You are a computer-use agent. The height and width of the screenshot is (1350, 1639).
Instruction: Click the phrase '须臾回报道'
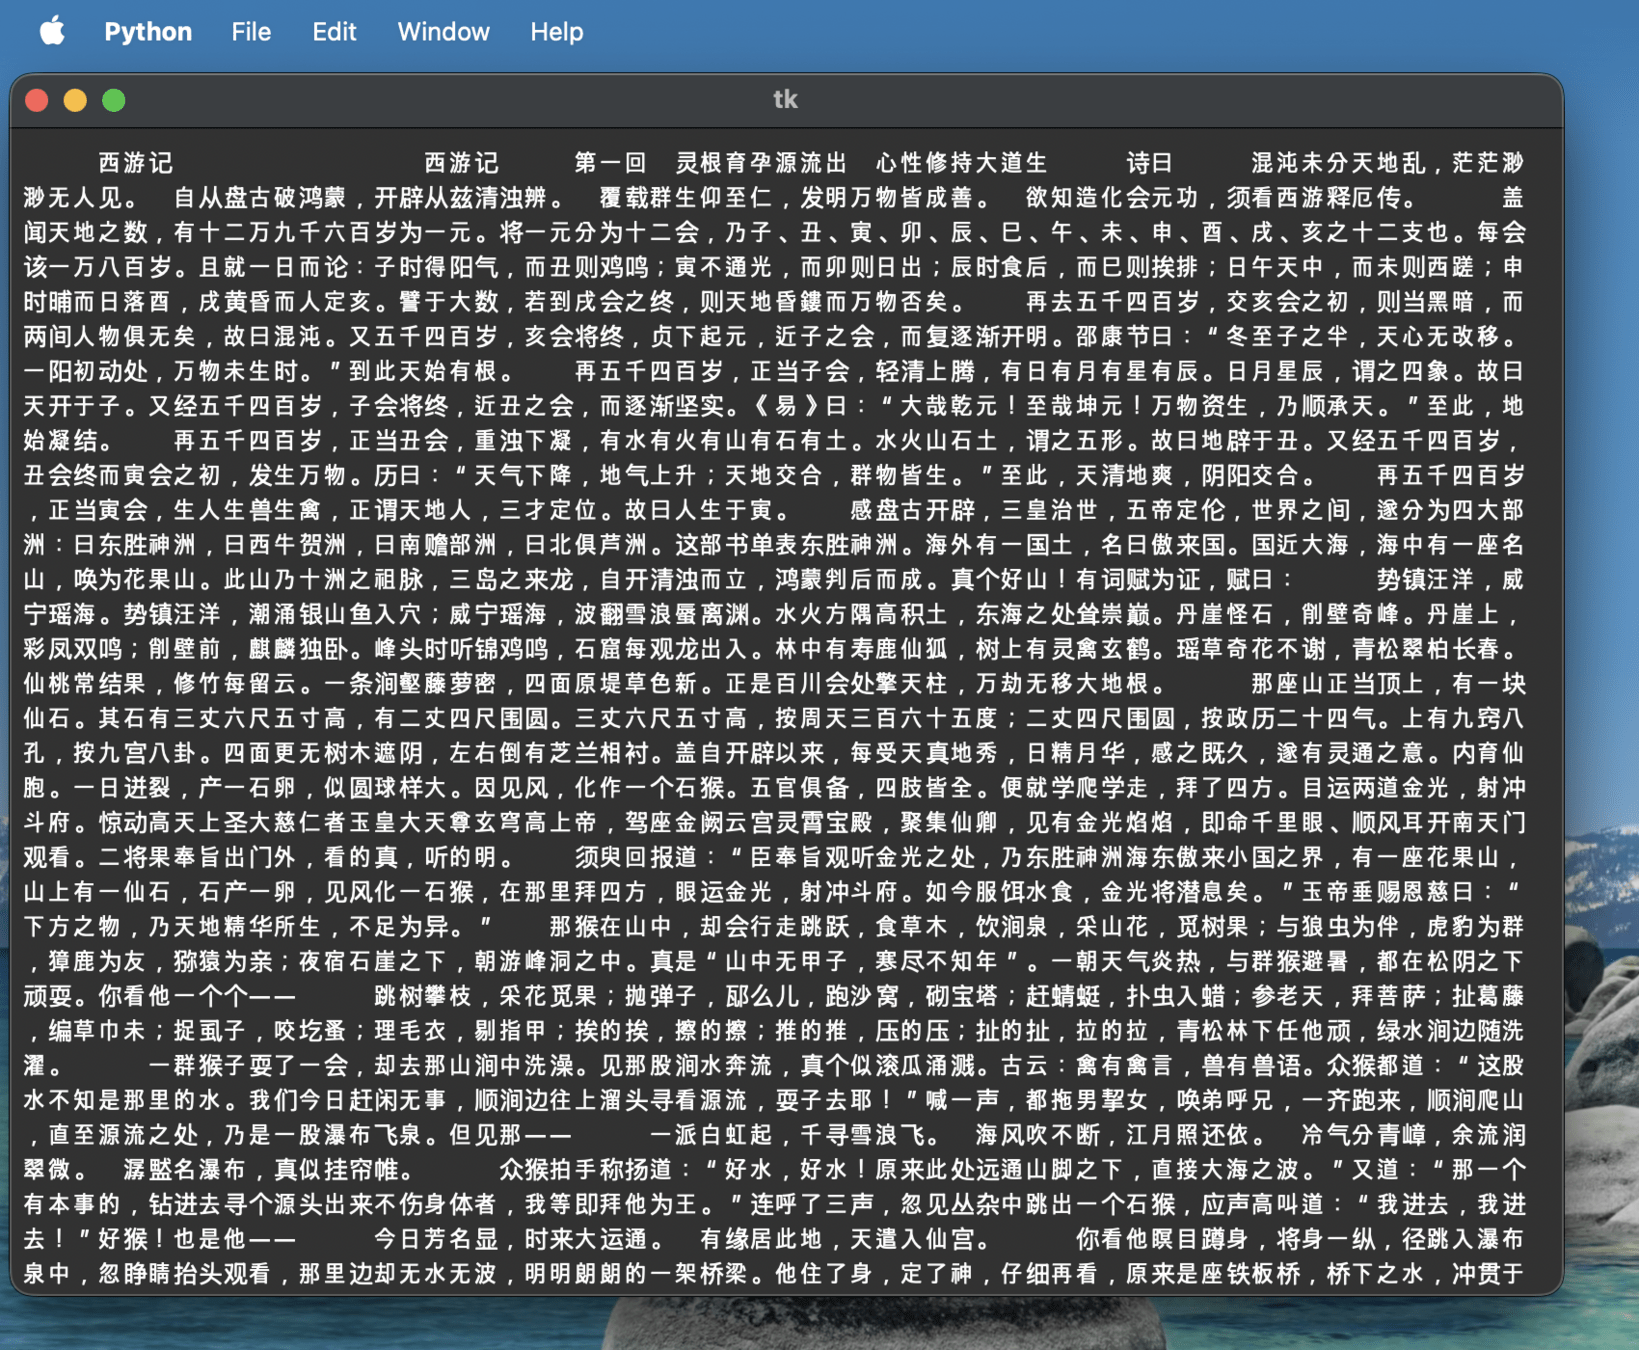click(x=635, y=859)
